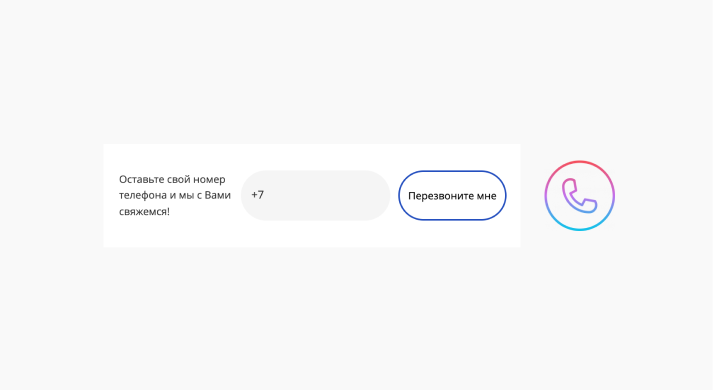The height and width of the screenshot is (391, 713).
Task: Click the word "мне" on the callback button
Action: point(486,196)
